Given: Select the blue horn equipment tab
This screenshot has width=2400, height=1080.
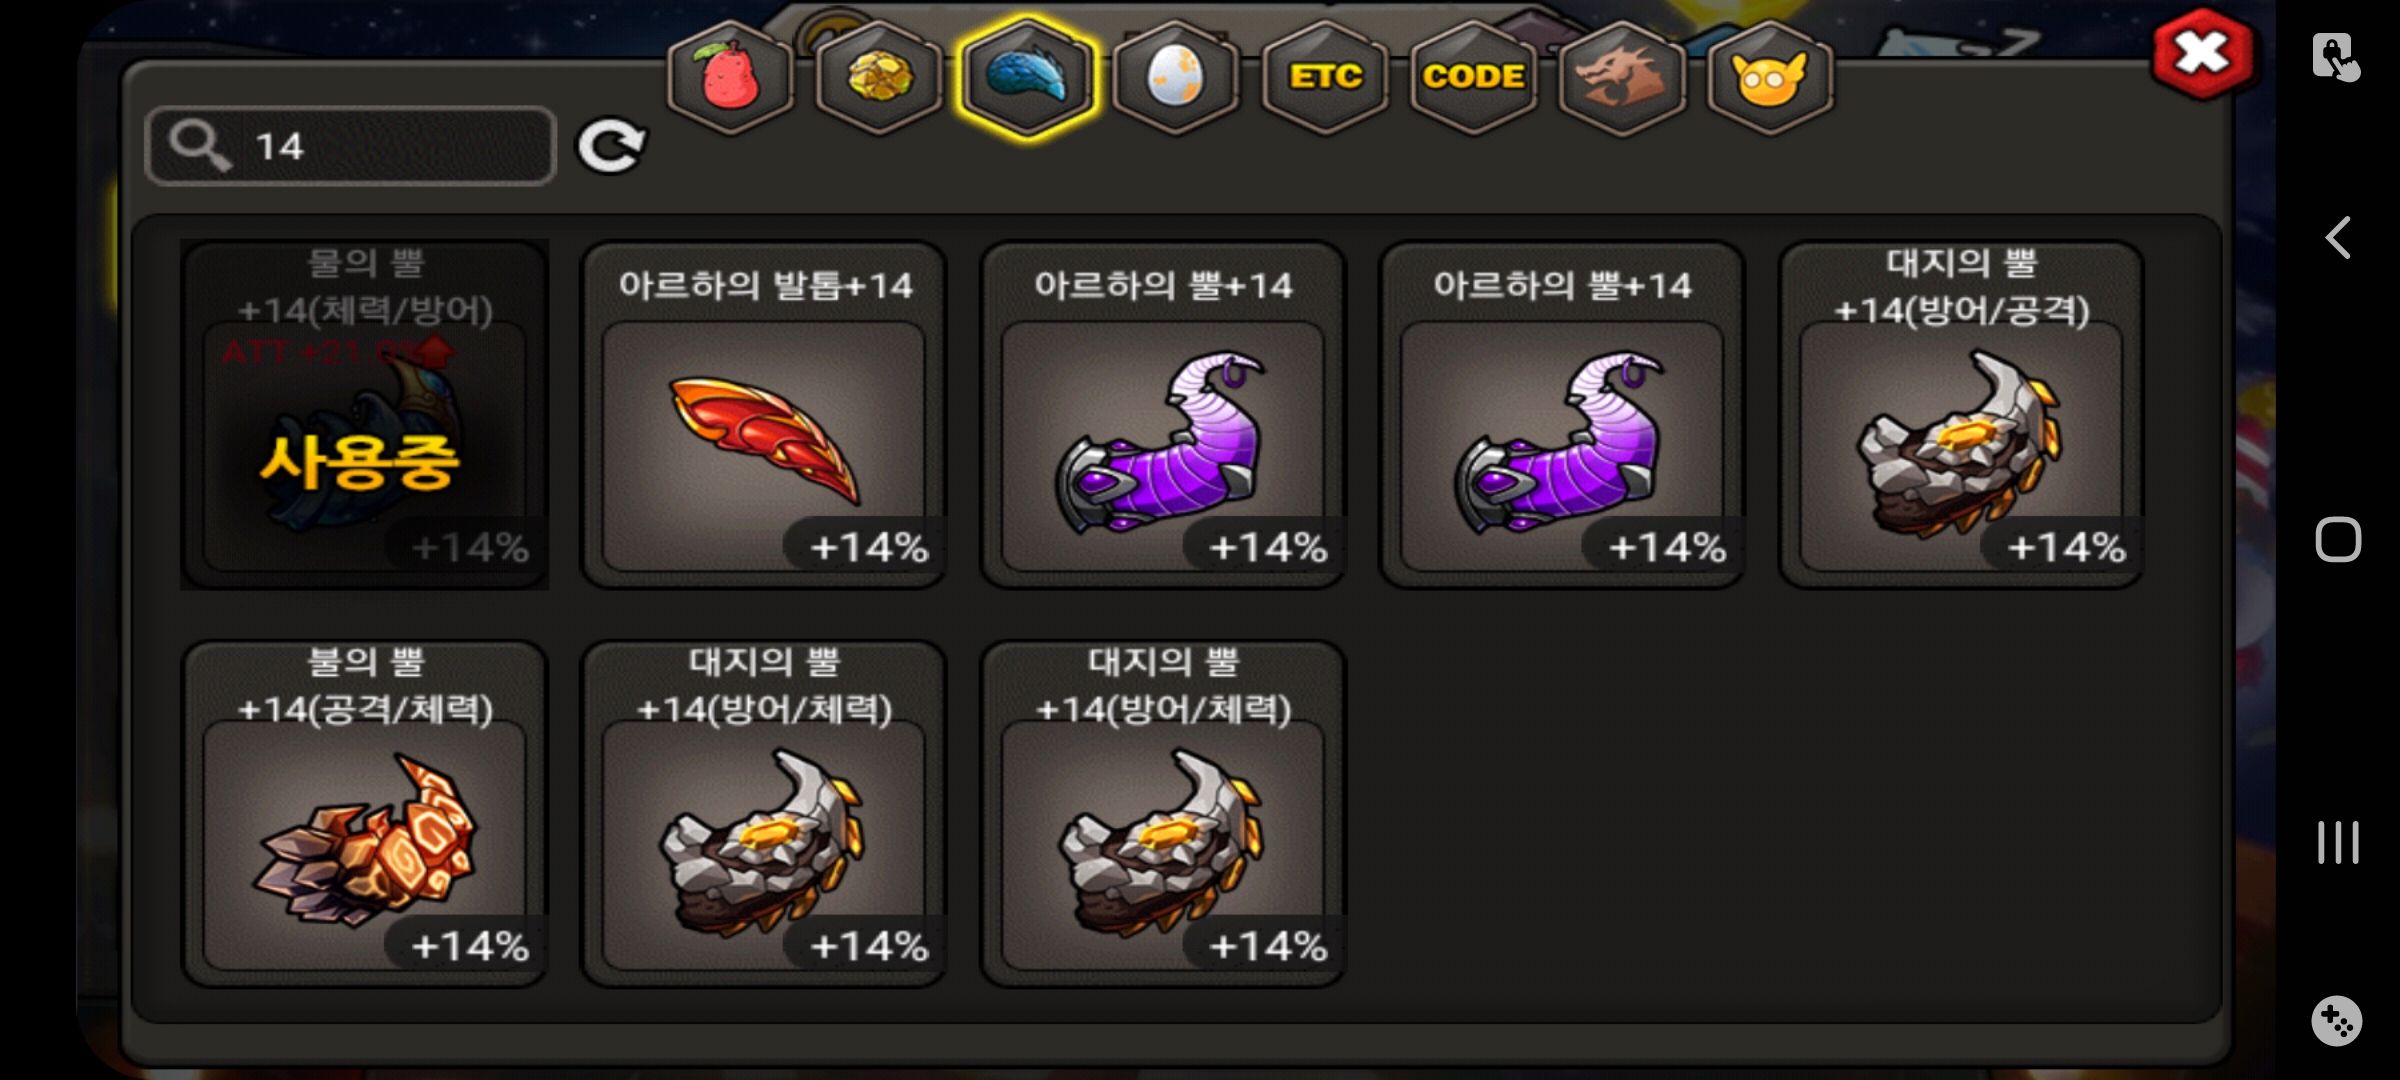Looking at the screenshot, I should tap(1027, 78).
